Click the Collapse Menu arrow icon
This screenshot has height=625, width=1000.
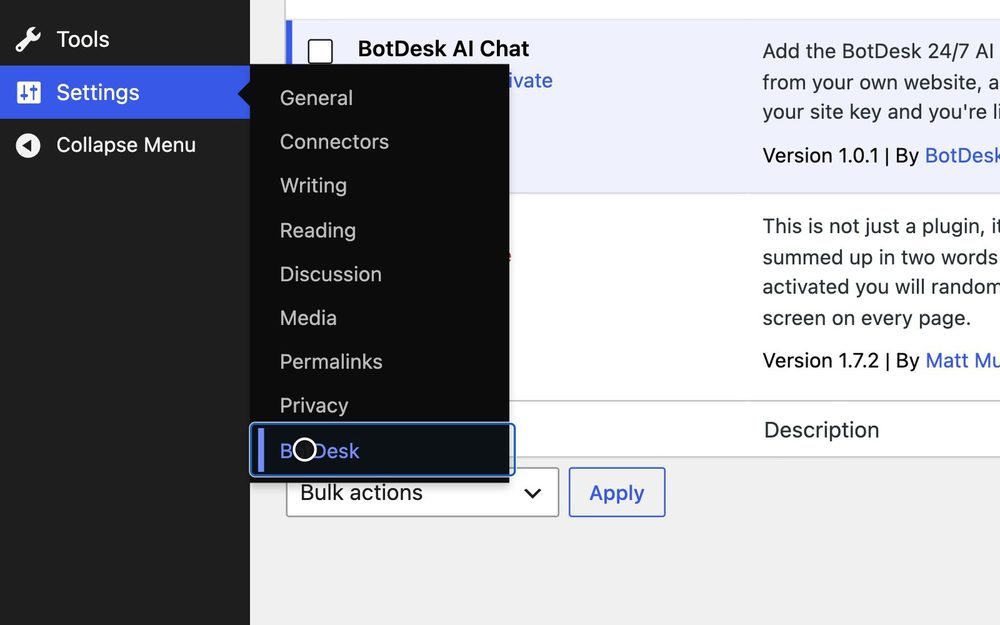pyautogui.click(x=28, y=145)
